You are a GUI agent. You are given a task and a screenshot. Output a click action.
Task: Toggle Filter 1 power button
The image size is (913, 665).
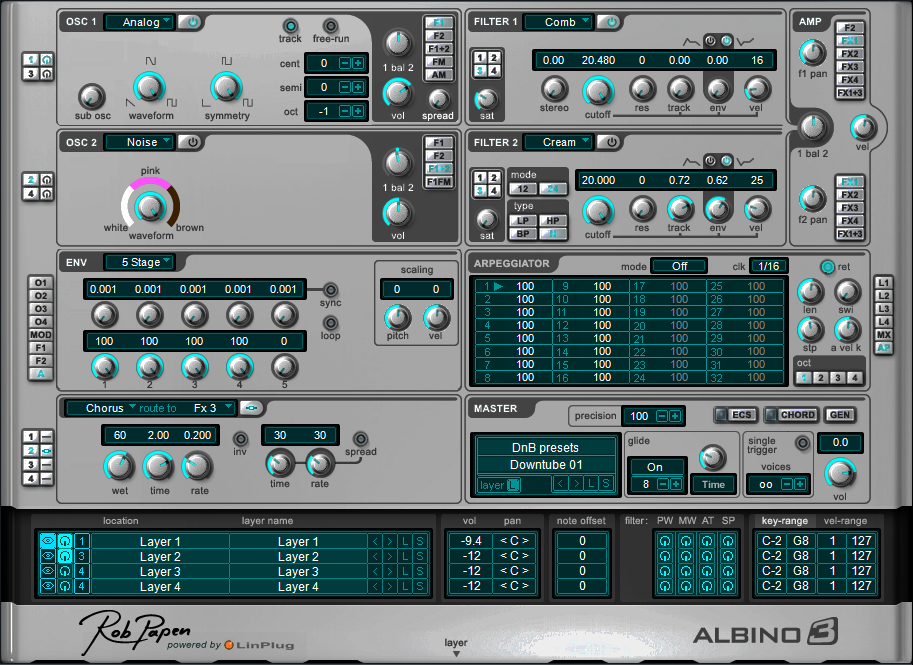(609, 22)
